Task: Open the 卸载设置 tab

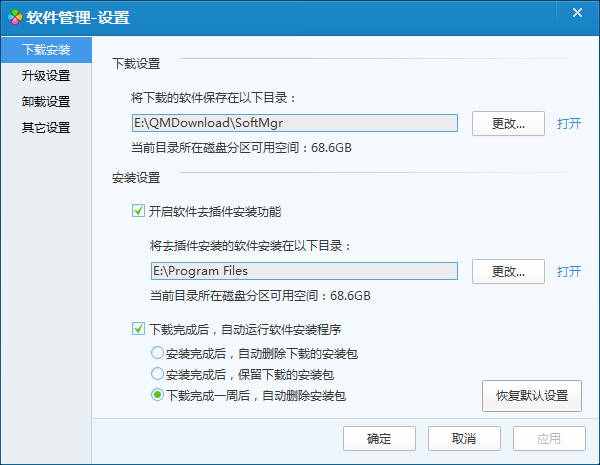Action: 46,102
